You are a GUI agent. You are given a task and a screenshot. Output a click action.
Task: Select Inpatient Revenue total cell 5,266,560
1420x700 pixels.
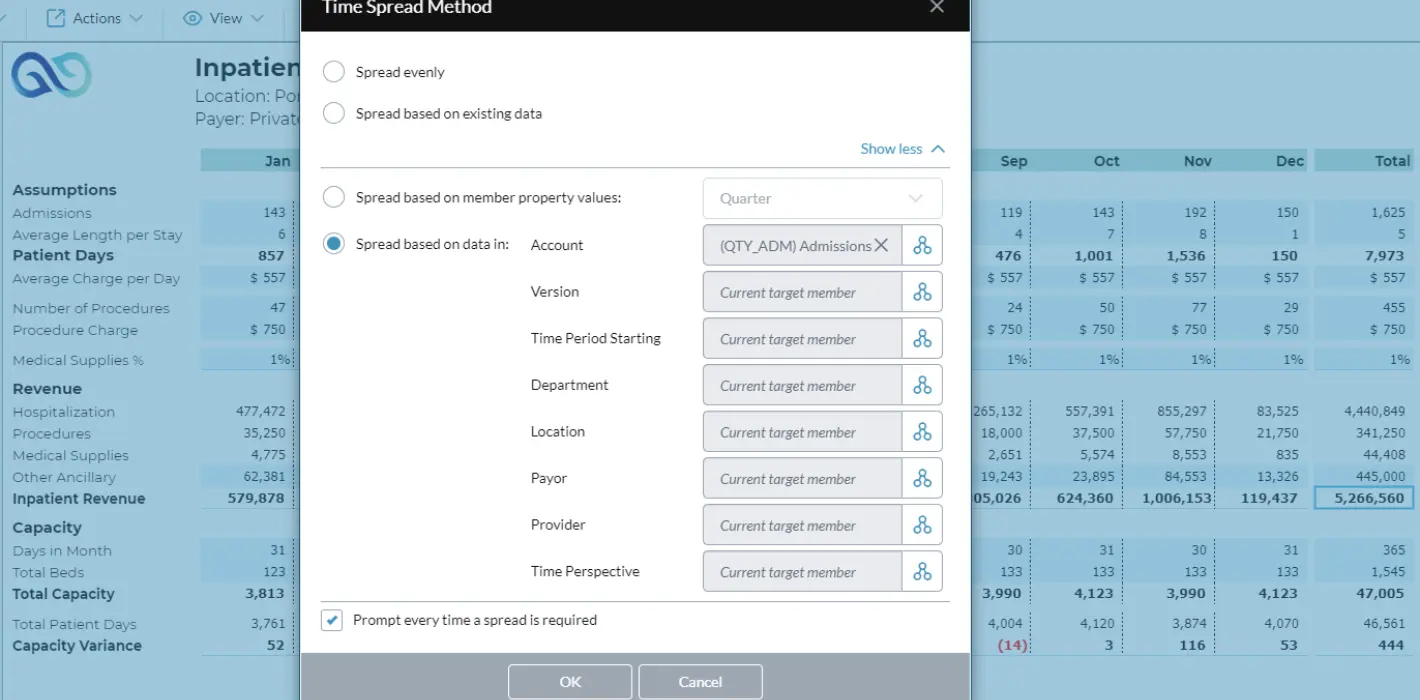point(1363,498)
